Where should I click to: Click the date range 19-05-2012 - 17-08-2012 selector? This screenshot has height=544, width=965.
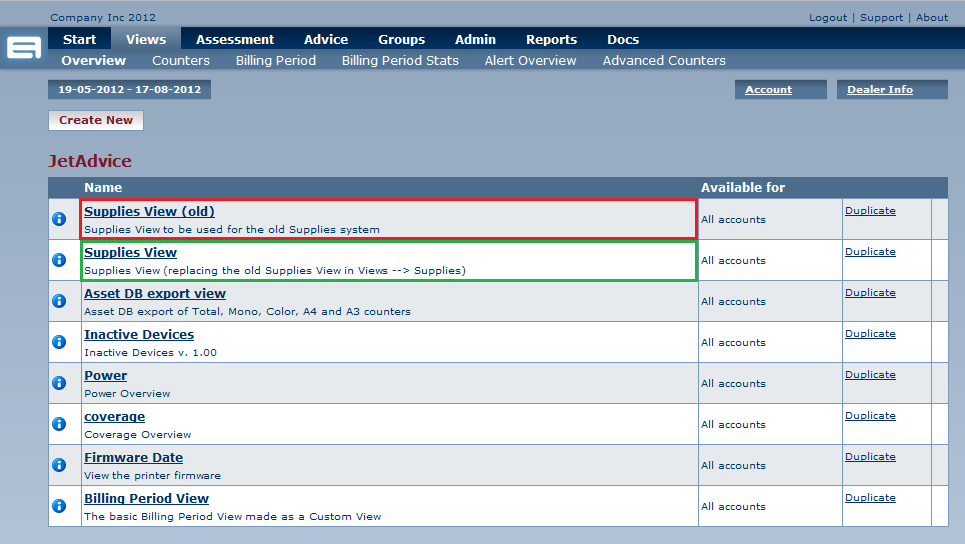click(x=129, y=90)
